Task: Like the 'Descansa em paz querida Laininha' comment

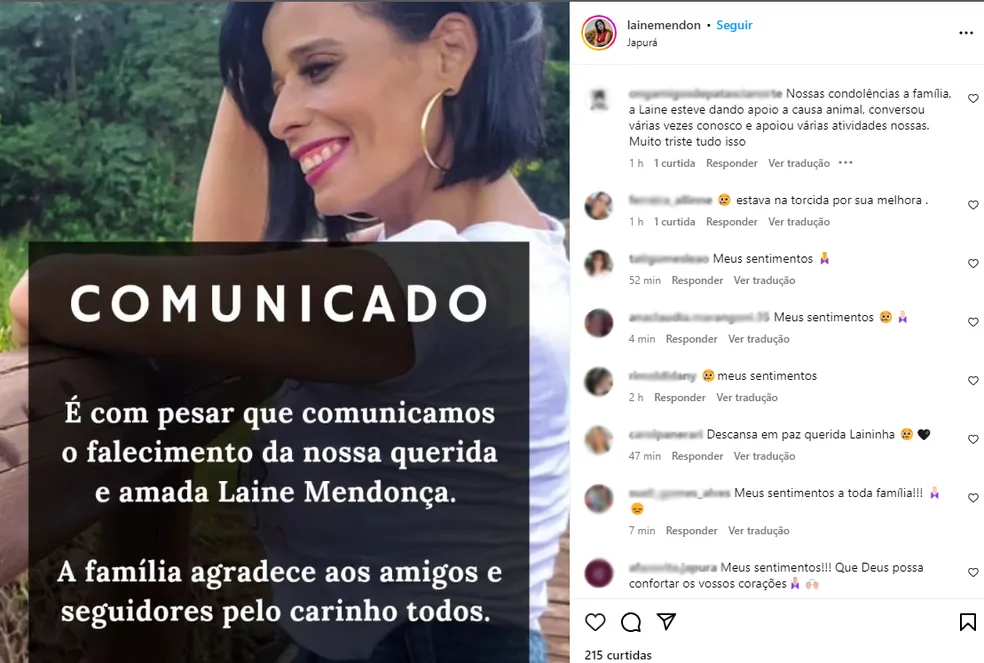Action: [x=973, y=439]
